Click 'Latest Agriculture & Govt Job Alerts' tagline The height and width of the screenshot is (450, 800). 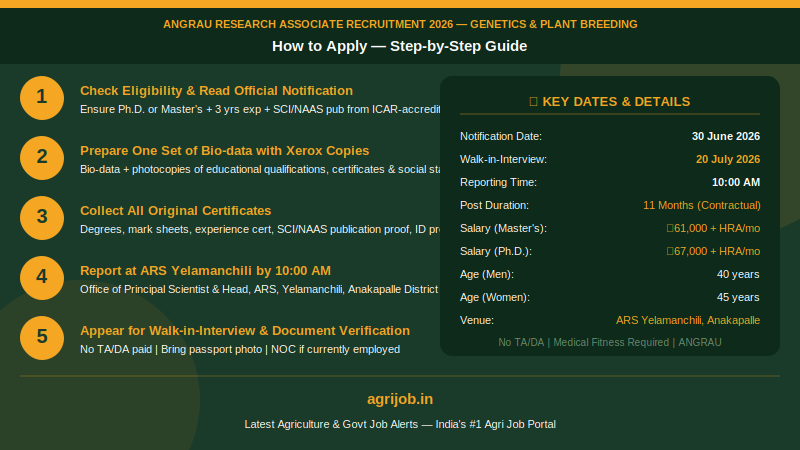[400, 424]
